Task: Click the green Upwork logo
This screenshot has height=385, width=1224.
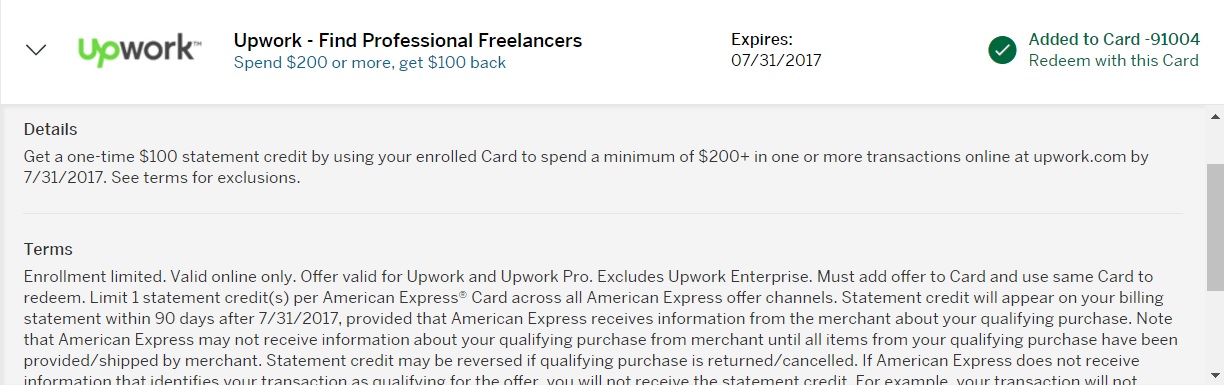Action: point(140,51)
